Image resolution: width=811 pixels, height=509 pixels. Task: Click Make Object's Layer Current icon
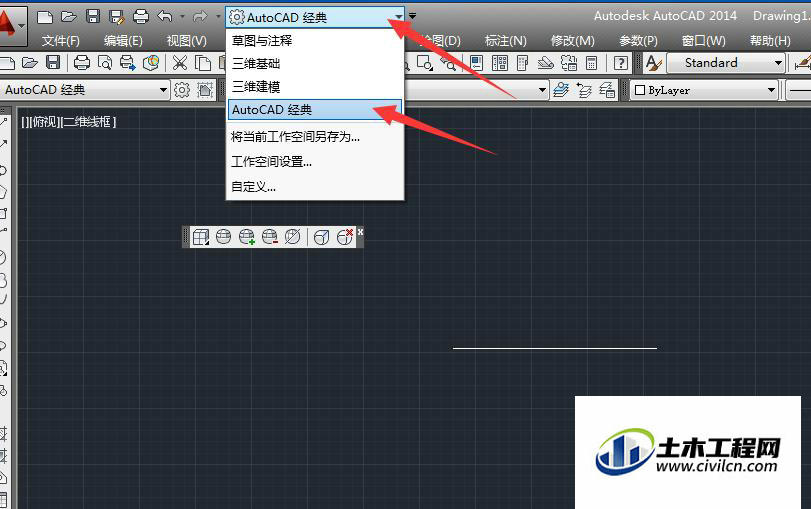561,90
